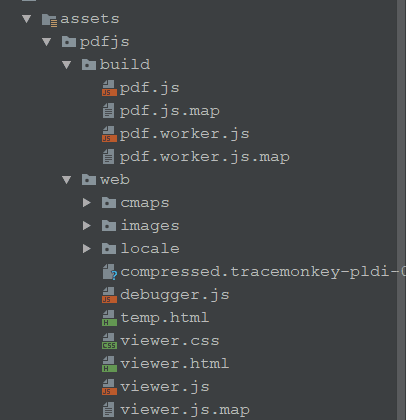This screenshot has width=406, height=420.
Task: Click the JS icon beside debugger.js
Action: point(109,295)
